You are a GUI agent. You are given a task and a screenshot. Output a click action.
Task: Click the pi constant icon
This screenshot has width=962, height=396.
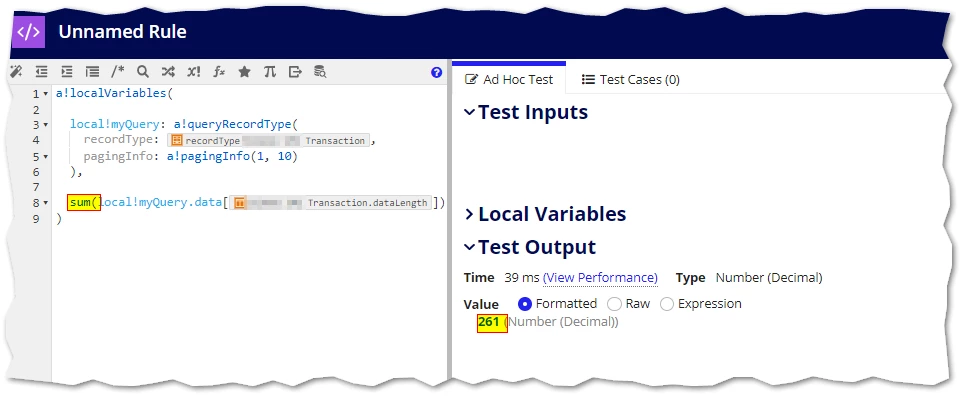(269, 72)
